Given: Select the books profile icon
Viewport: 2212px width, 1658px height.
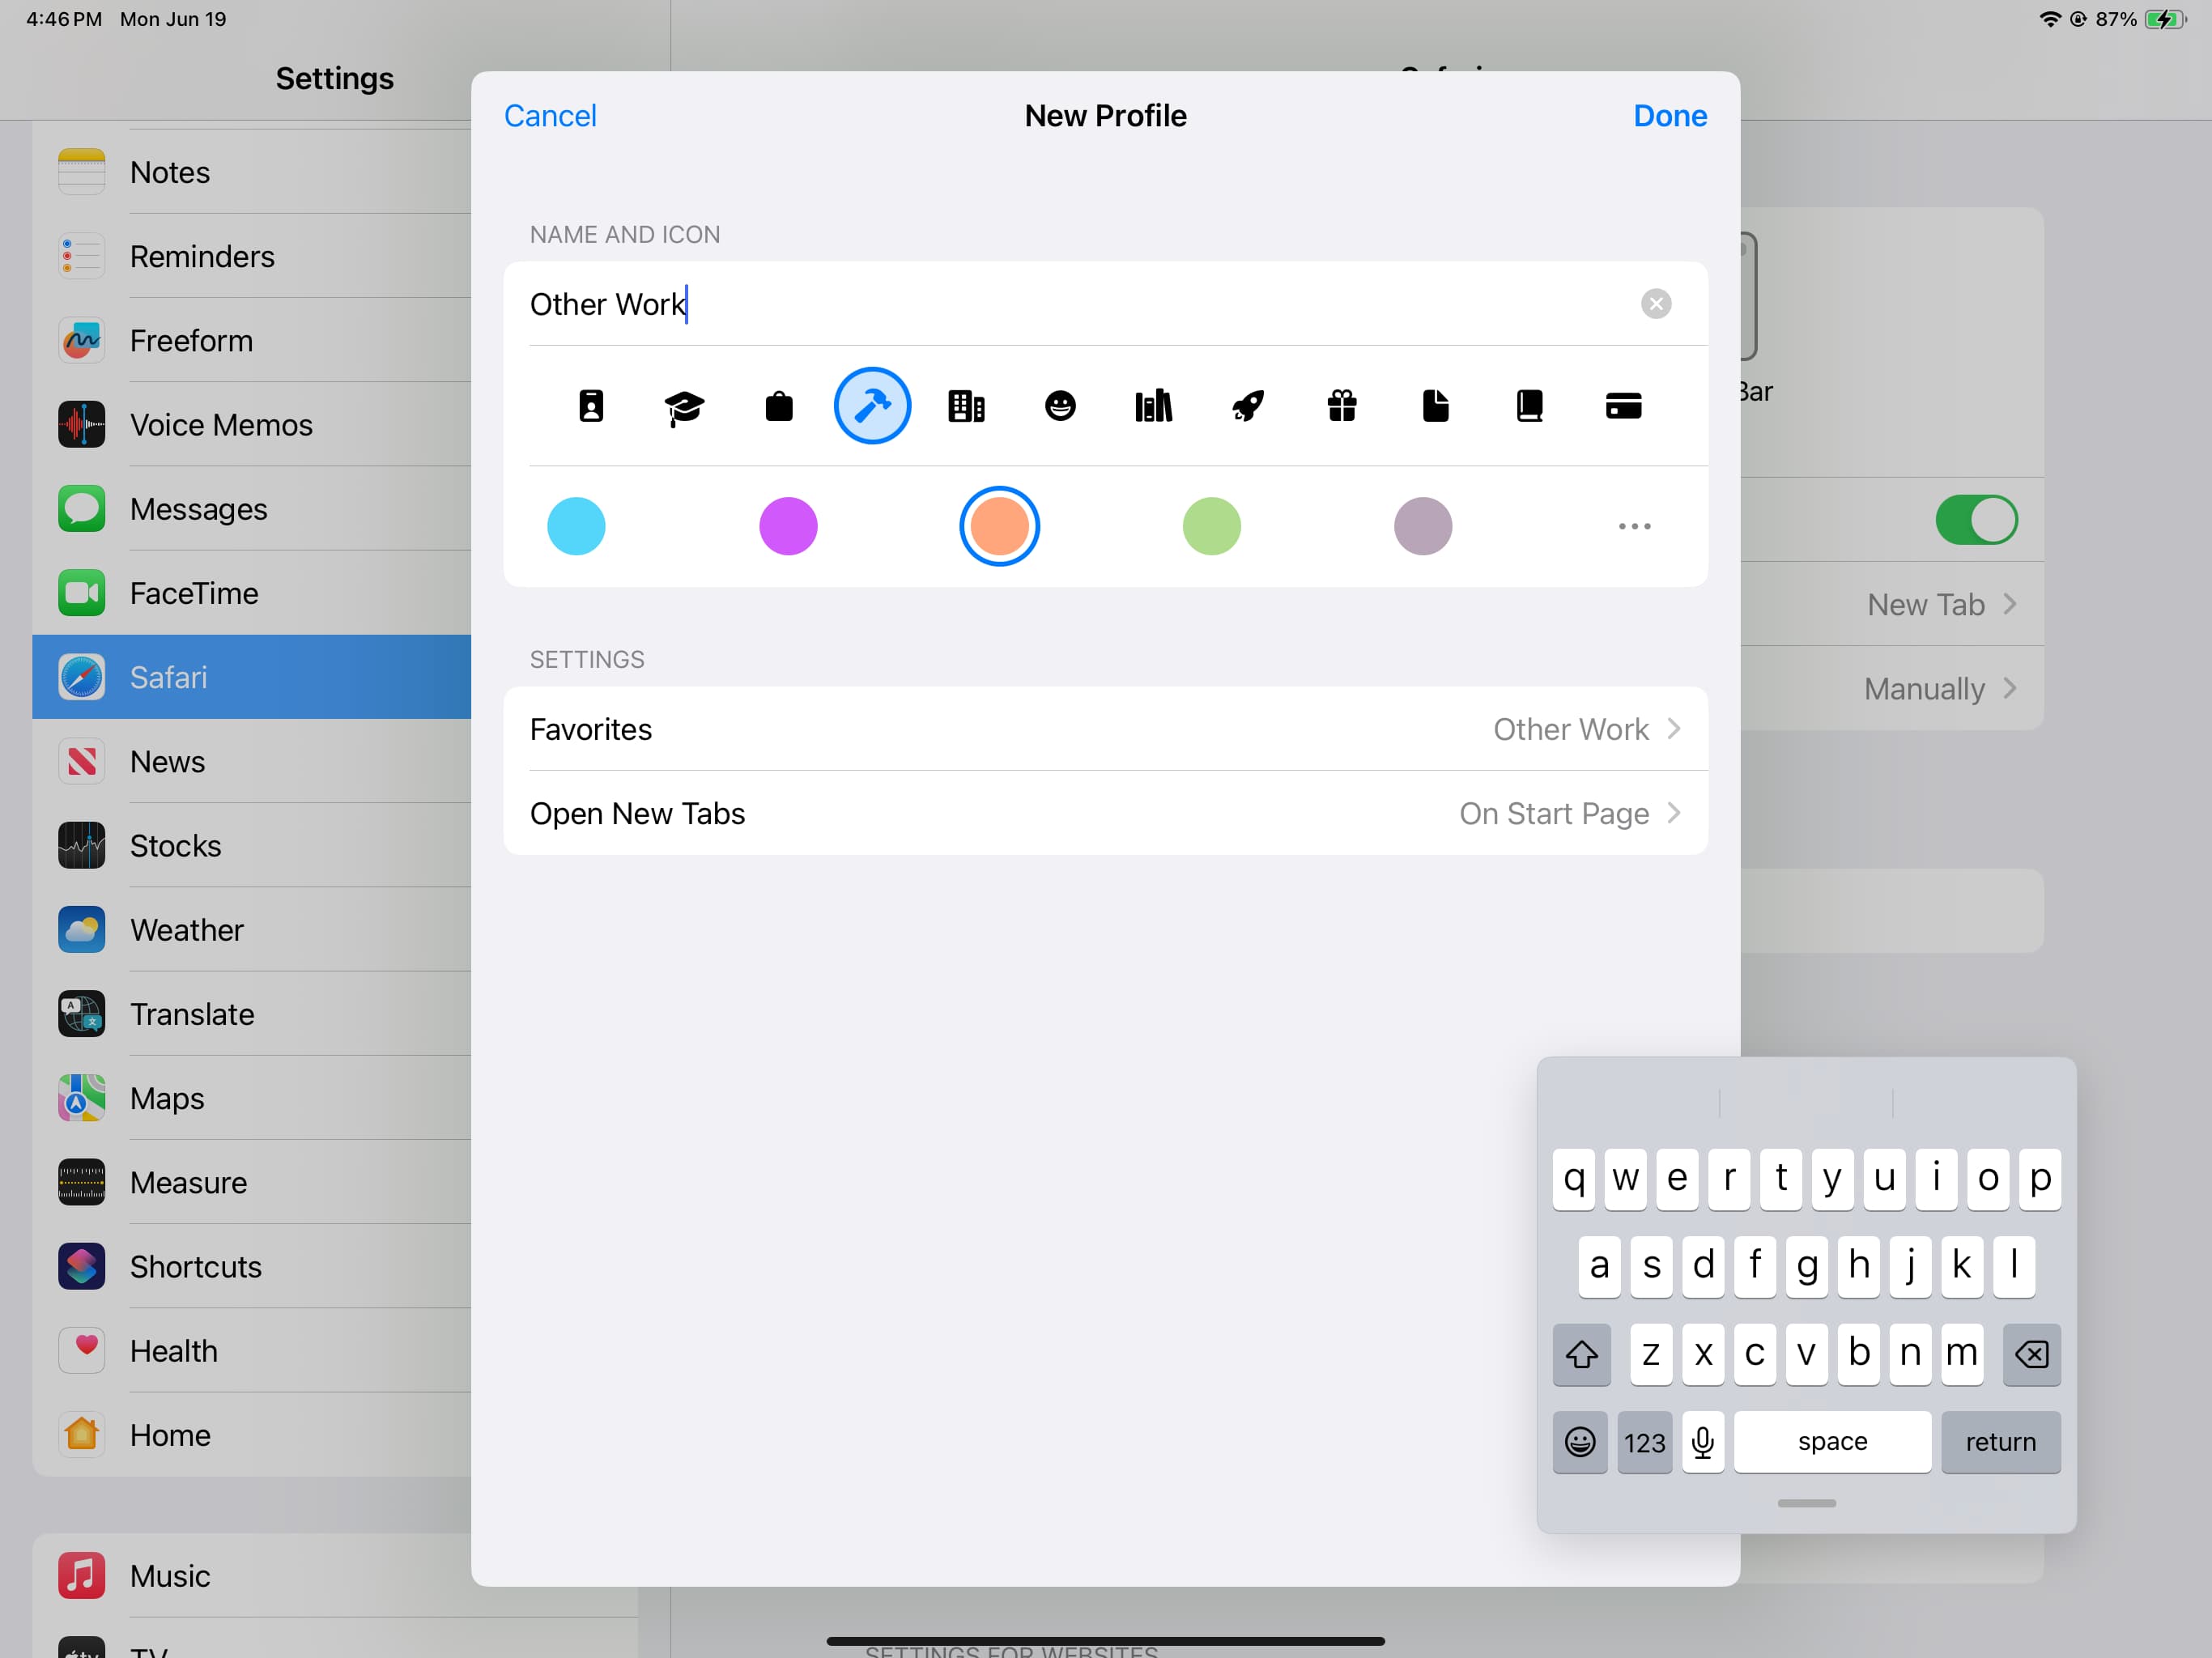Looking at the screenshot, I should coord(1153,407).
